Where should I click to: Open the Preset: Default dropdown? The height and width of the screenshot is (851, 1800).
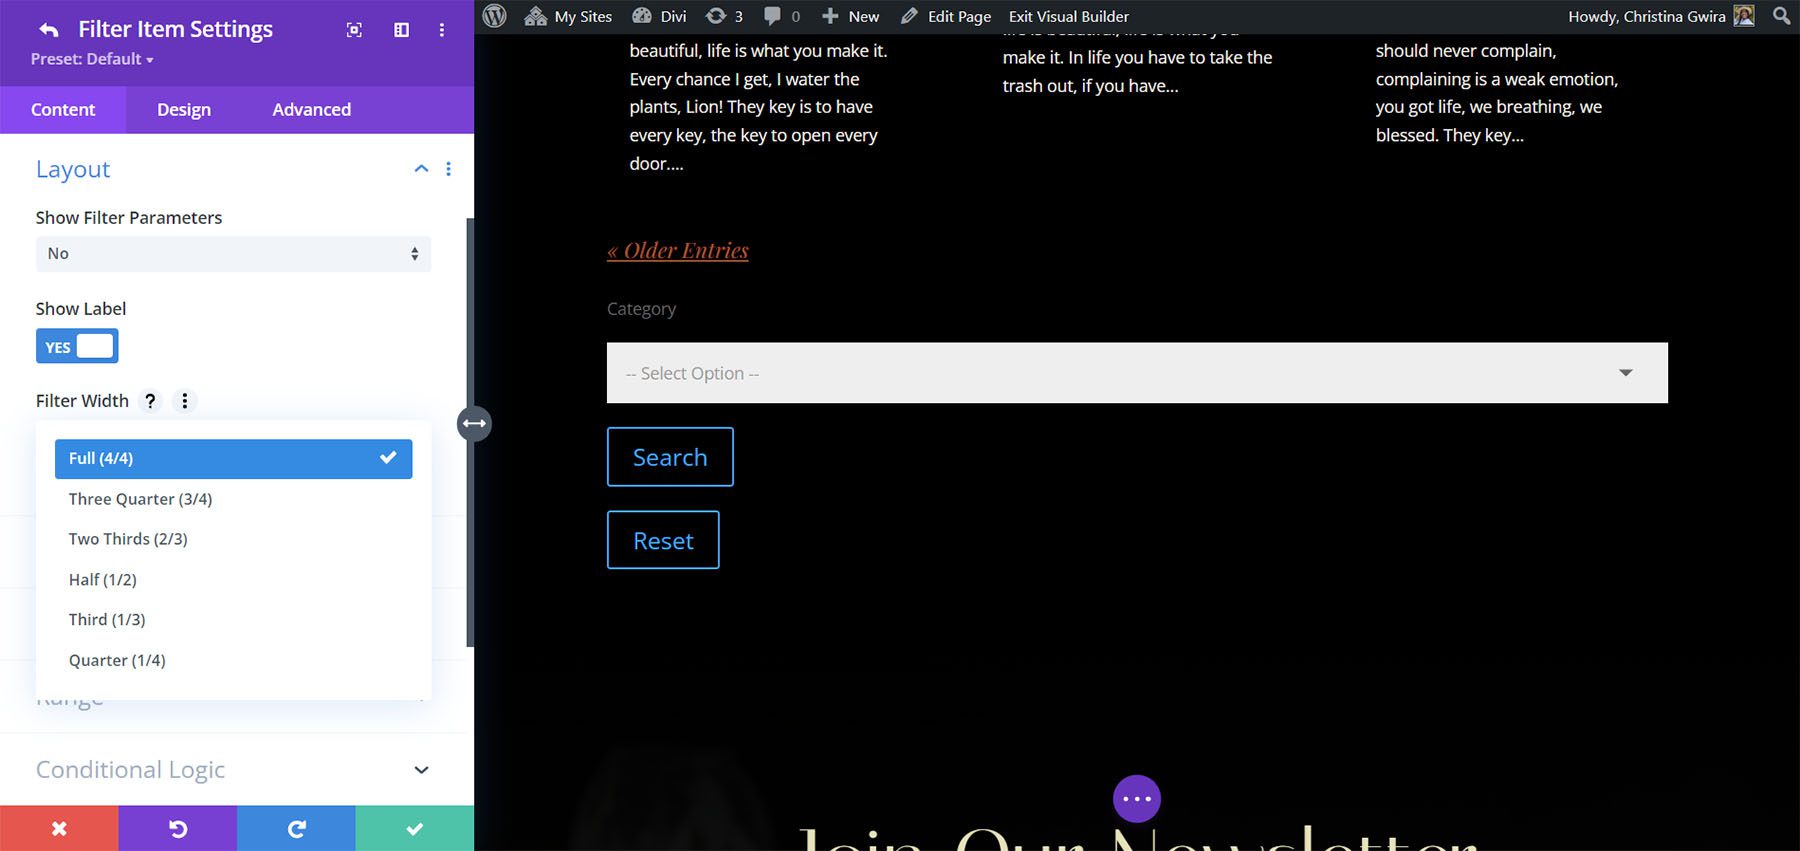click(92, 59)
